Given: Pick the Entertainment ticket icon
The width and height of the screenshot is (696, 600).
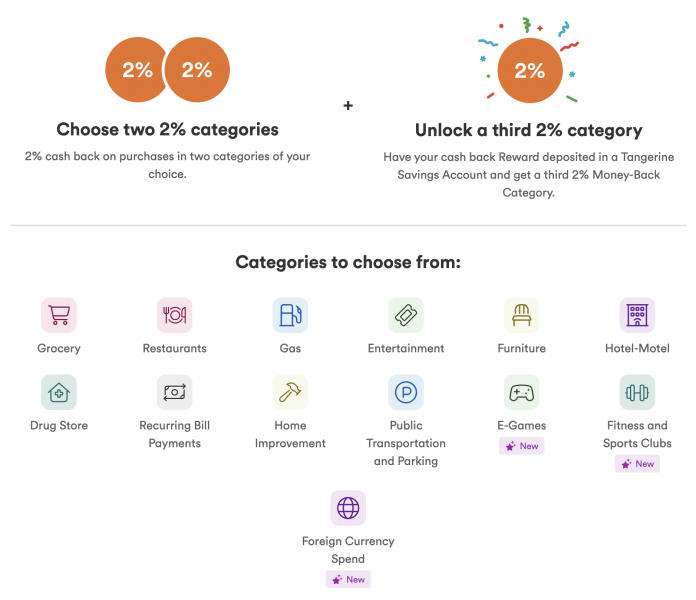Looking at the screenshot, I should pos(406,315).
